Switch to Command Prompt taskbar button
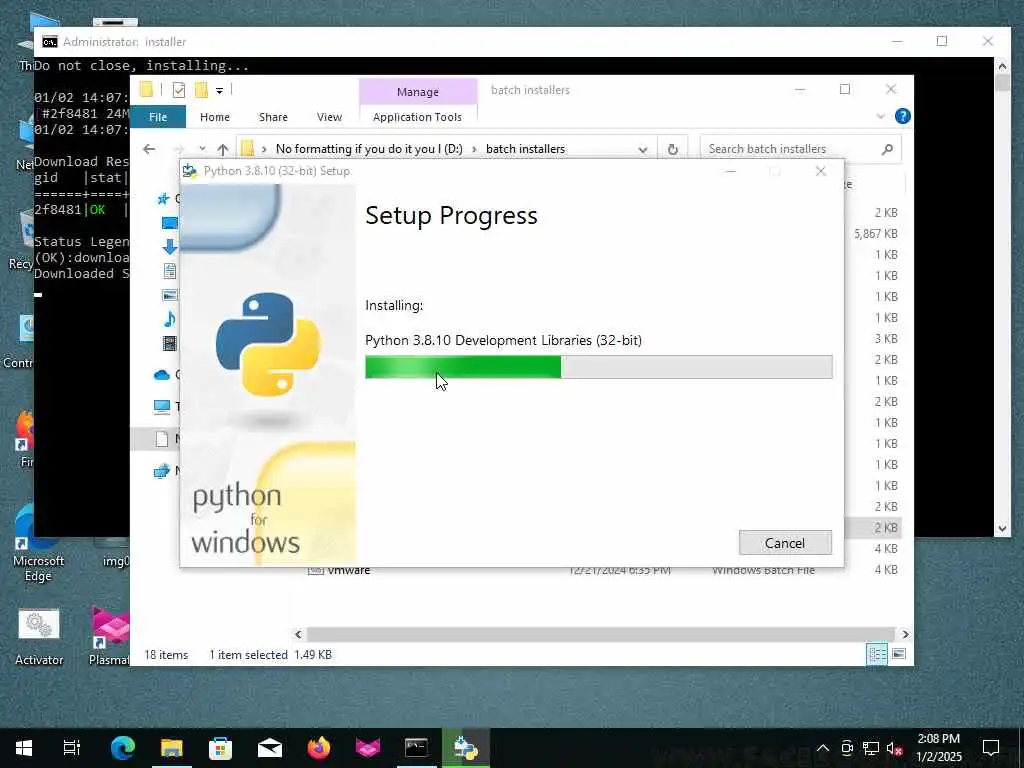 coord(416,748)
